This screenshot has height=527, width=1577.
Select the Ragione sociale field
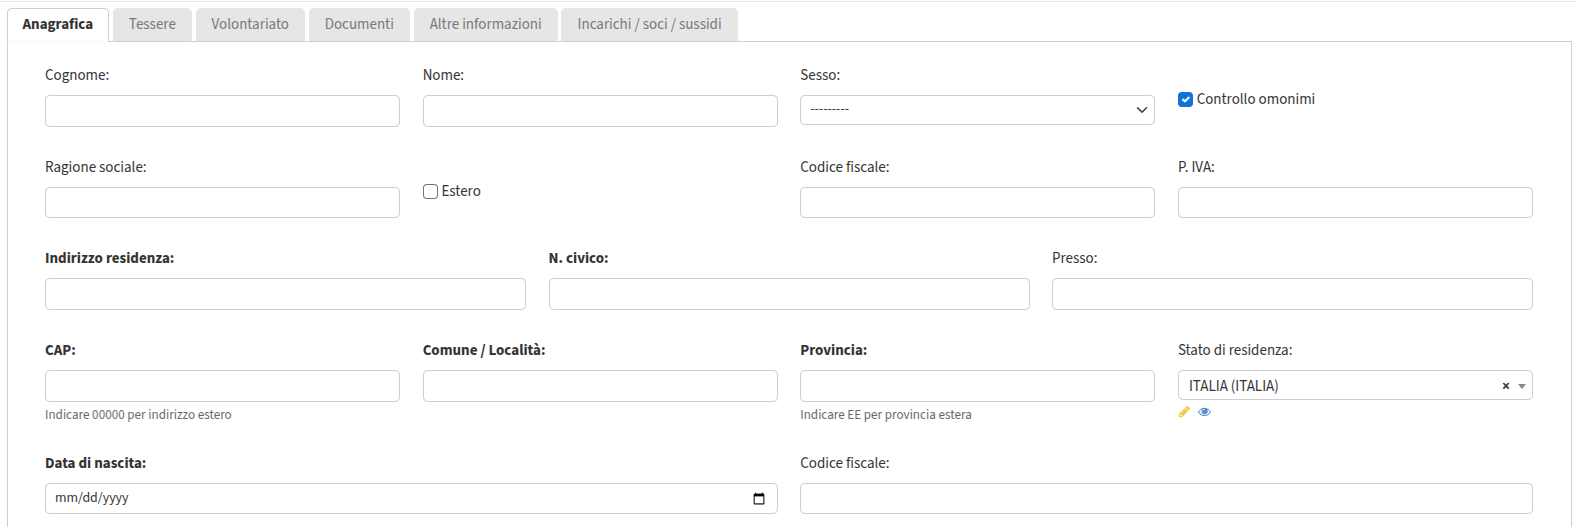(222, 202)
